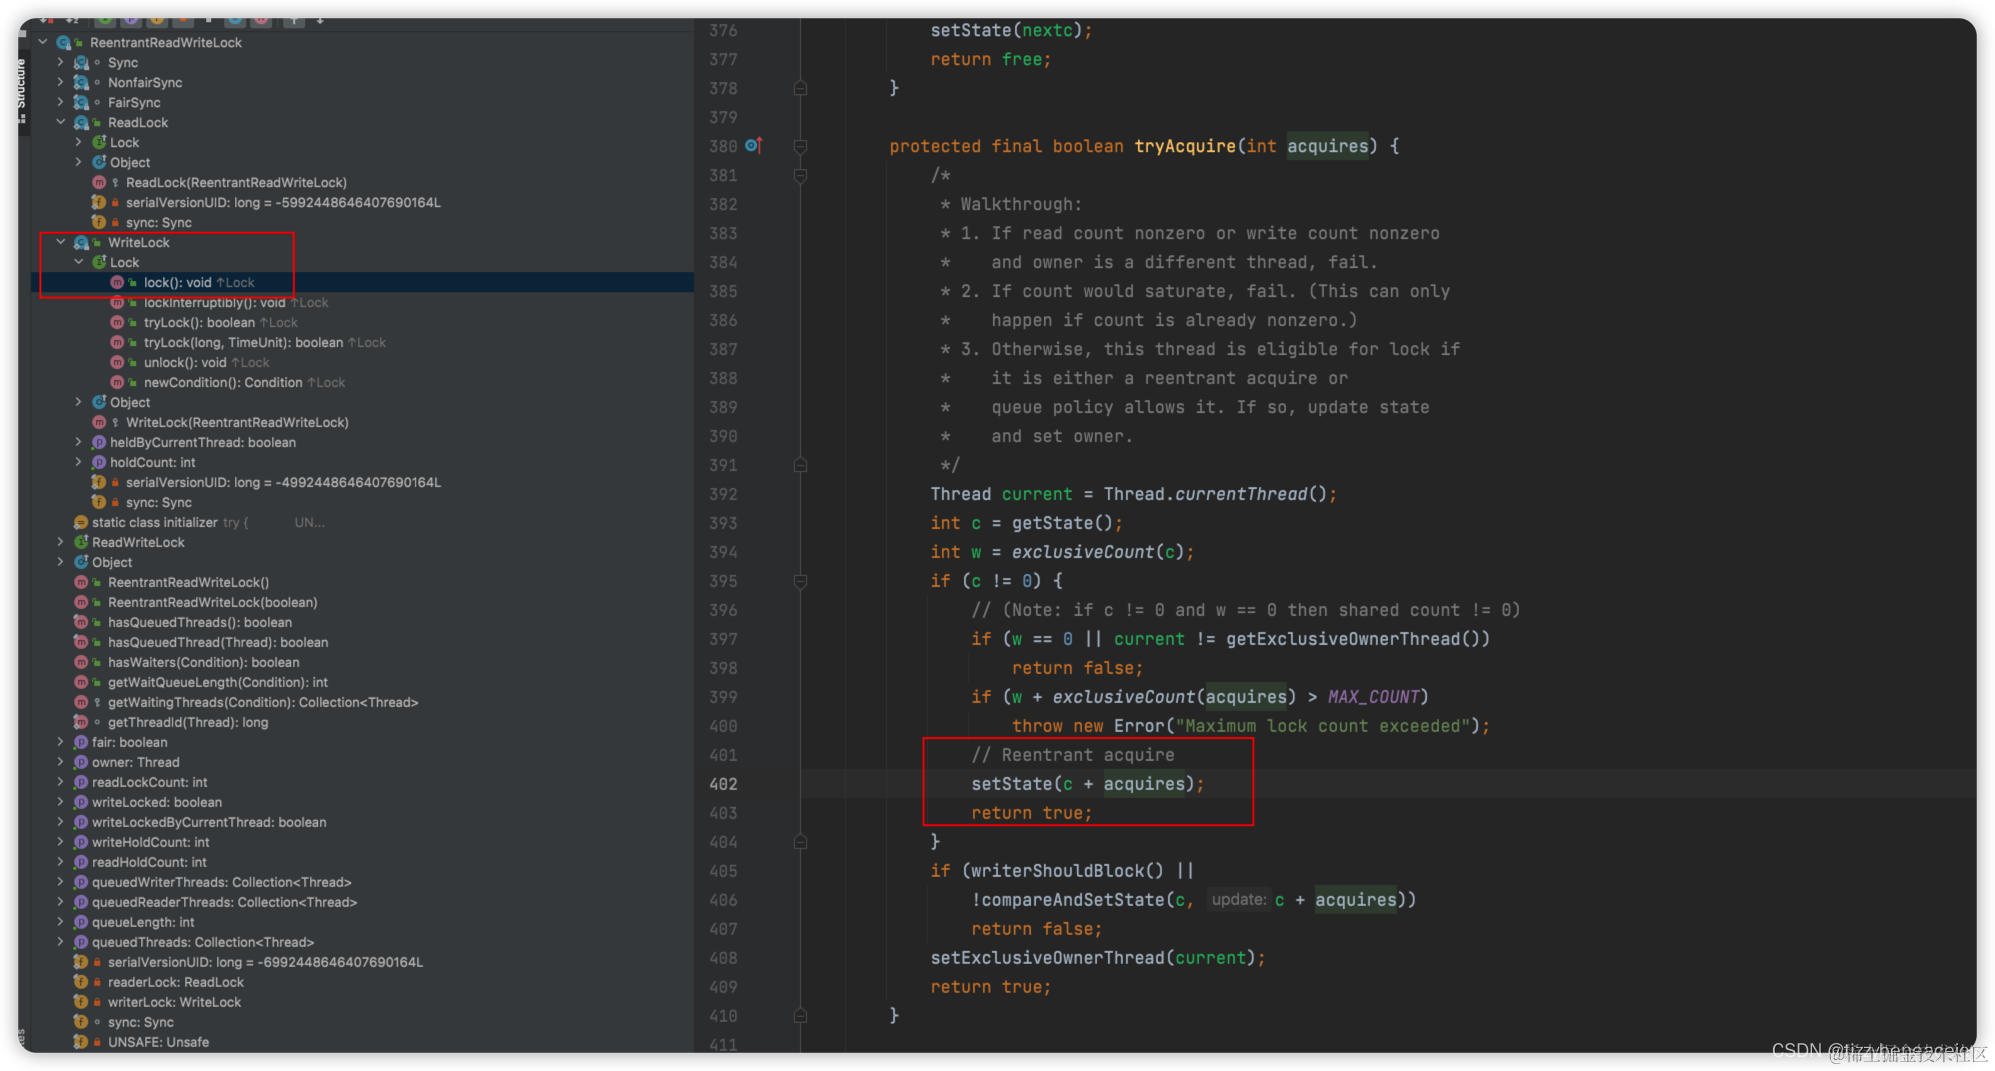Click the interface icon beside ReadWriteLock

click(81, 543)
